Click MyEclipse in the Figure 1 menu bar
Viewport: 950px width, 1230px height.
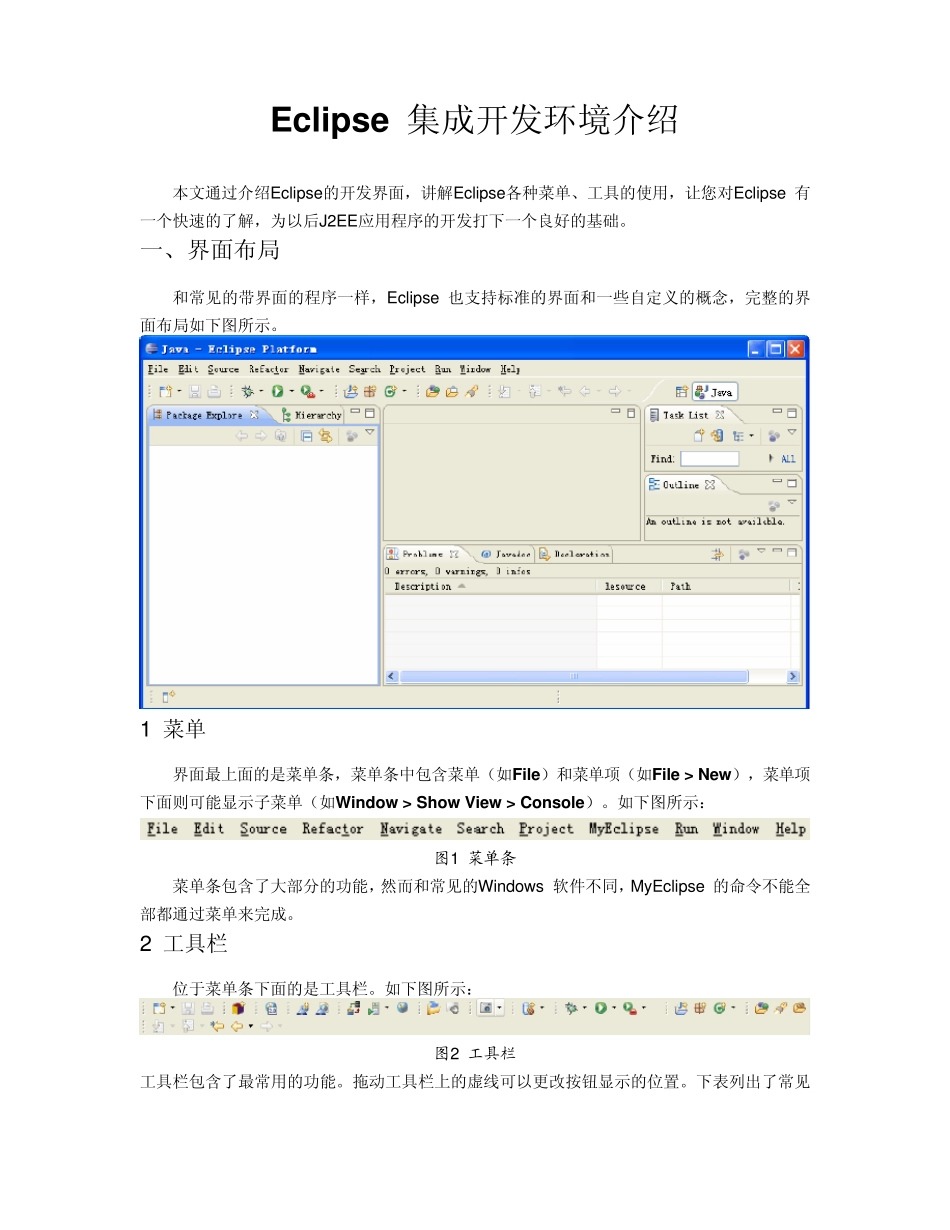pos(623,829)
